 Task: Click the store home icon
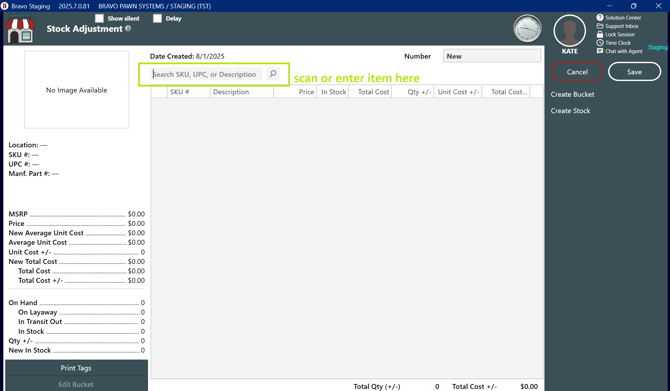[x=20, y=29]
